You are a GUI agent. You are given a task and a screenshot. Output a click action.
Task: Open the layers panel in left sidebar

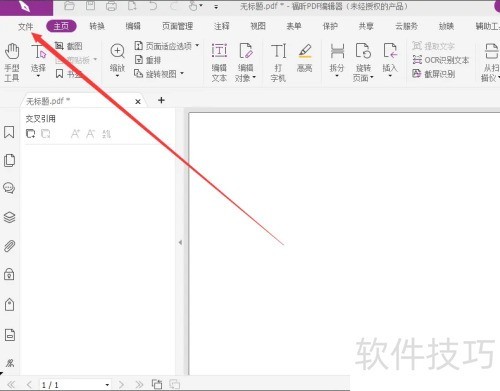(x=9, y=217)
